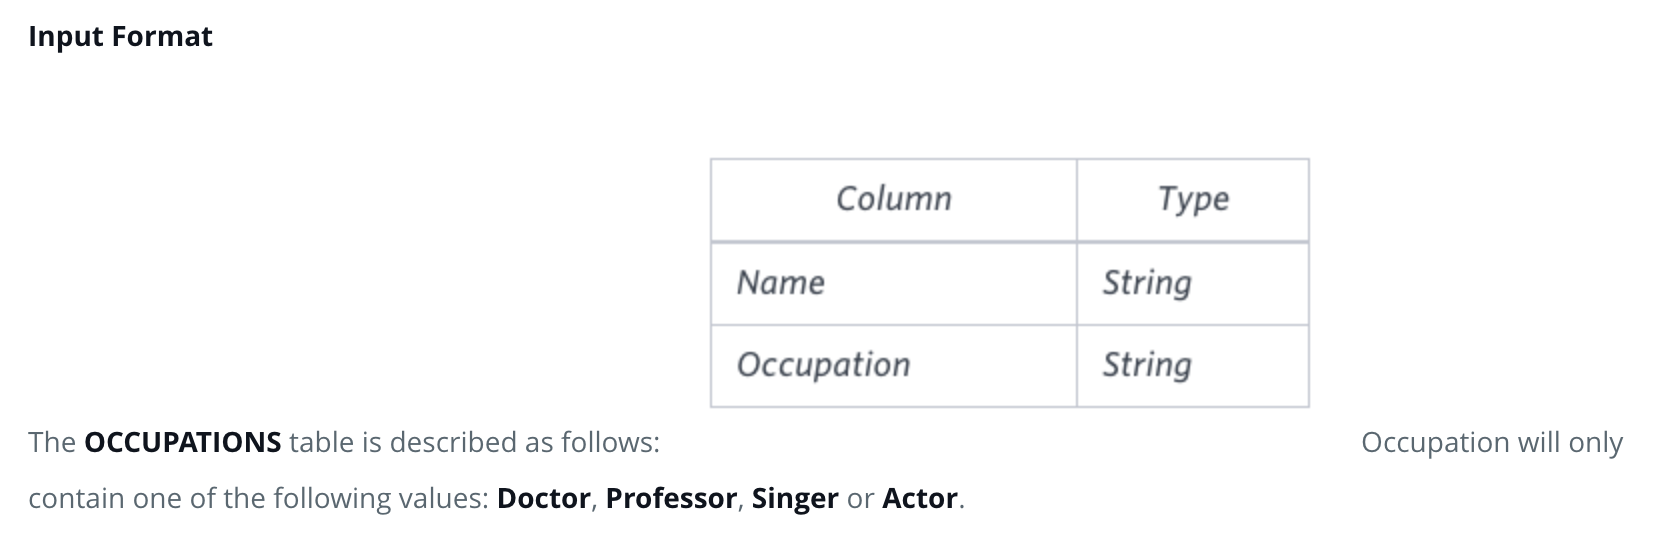Click the Input Format heading

[x=120, y=37]
